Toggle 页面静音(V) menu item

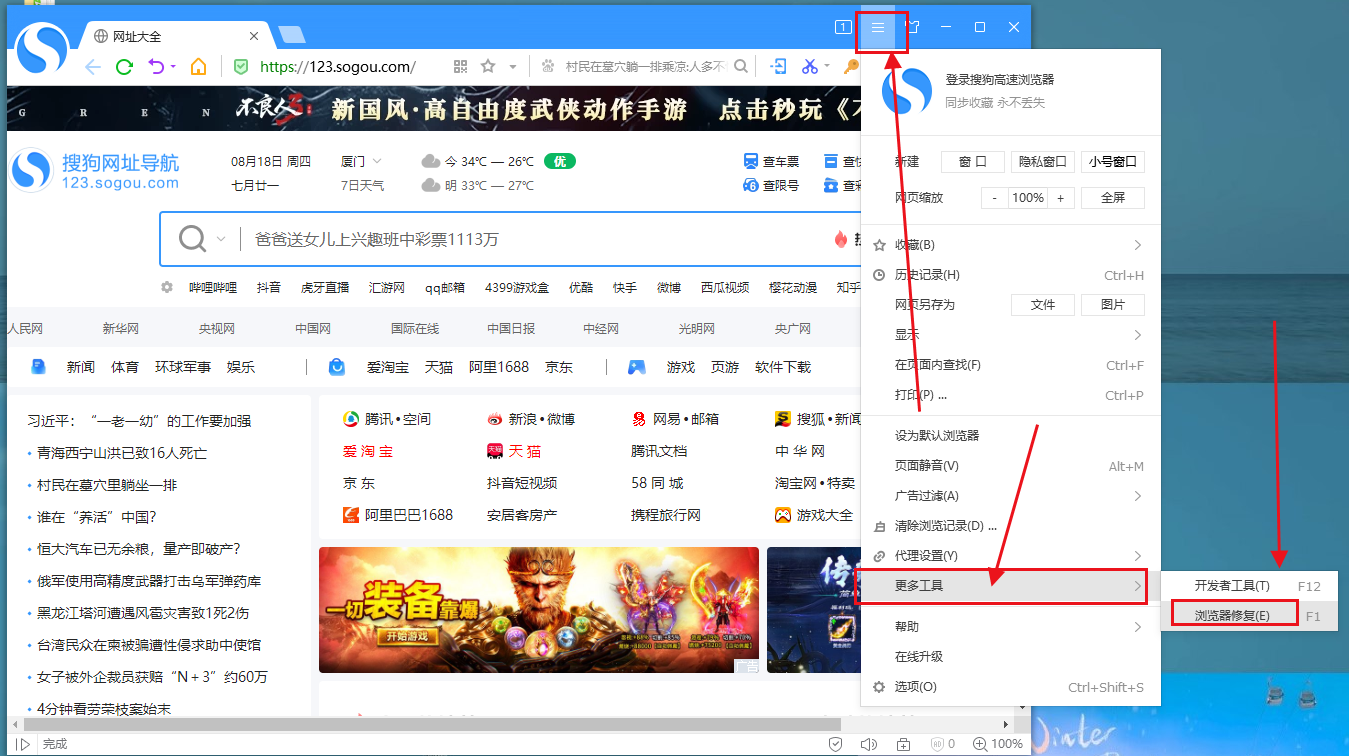(1011, 466)
